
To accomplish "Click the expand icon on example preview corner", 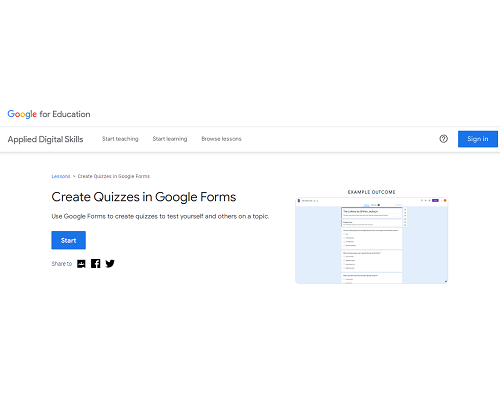I will pyautogui.click(x=446, y=281).
